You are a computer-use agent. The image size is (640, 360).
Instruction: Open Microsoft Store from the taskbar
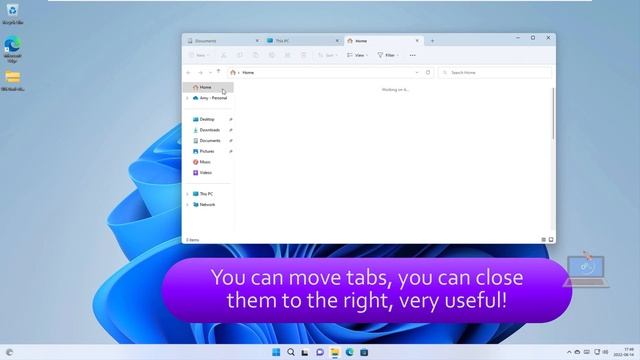pos(364,352)
